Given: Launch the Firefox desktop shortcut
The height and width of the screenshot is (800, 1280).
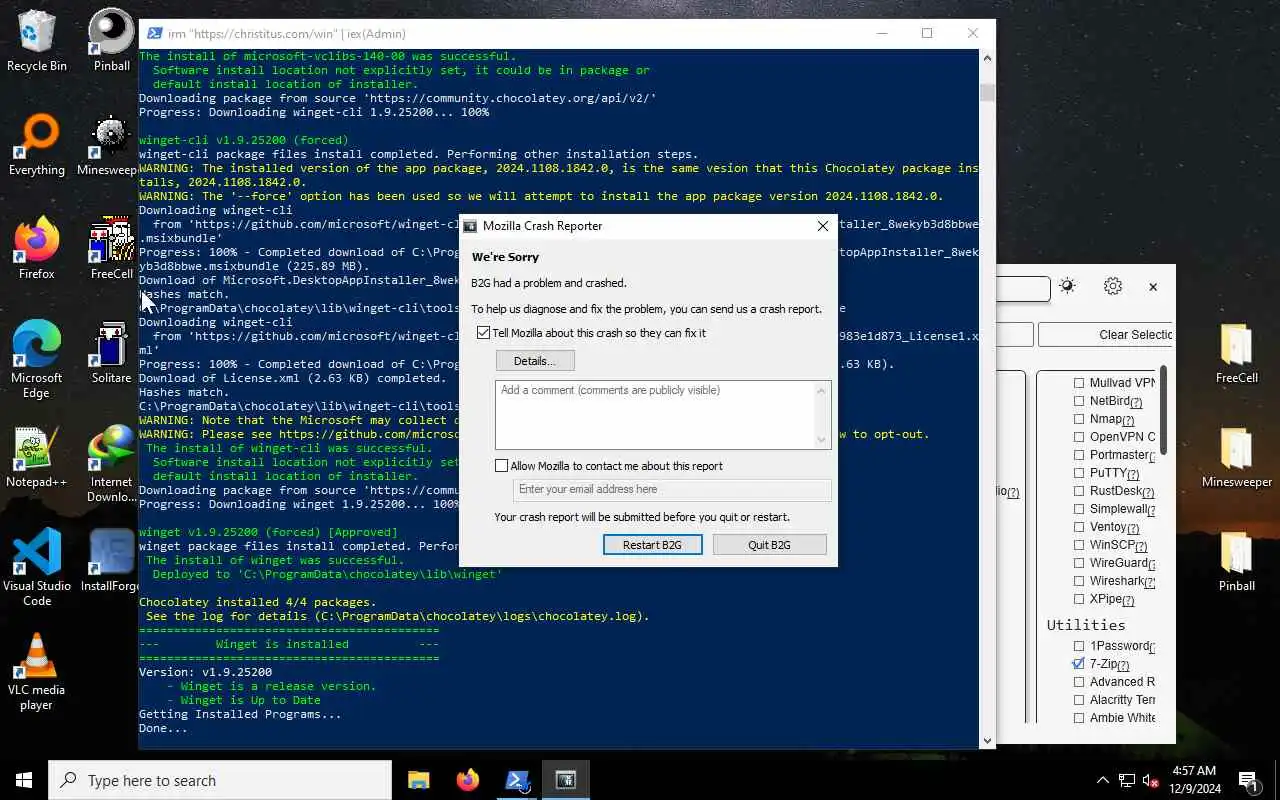Looking at the screenshot, I should (x=37, y=249).
